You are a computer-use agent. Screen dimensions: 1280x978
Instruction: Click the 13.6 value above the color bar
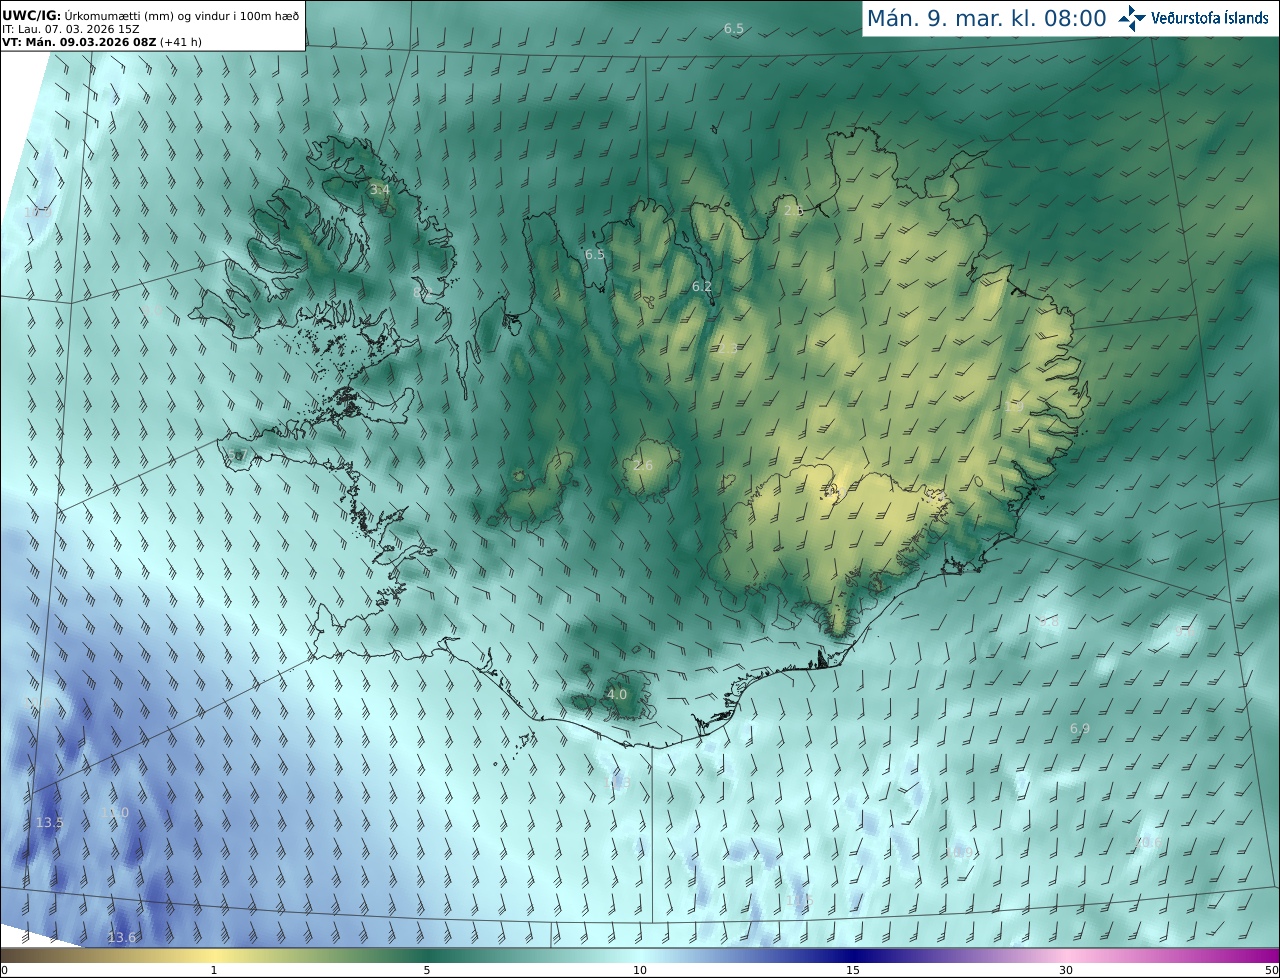pyautogui.click(x=122, y=937)
